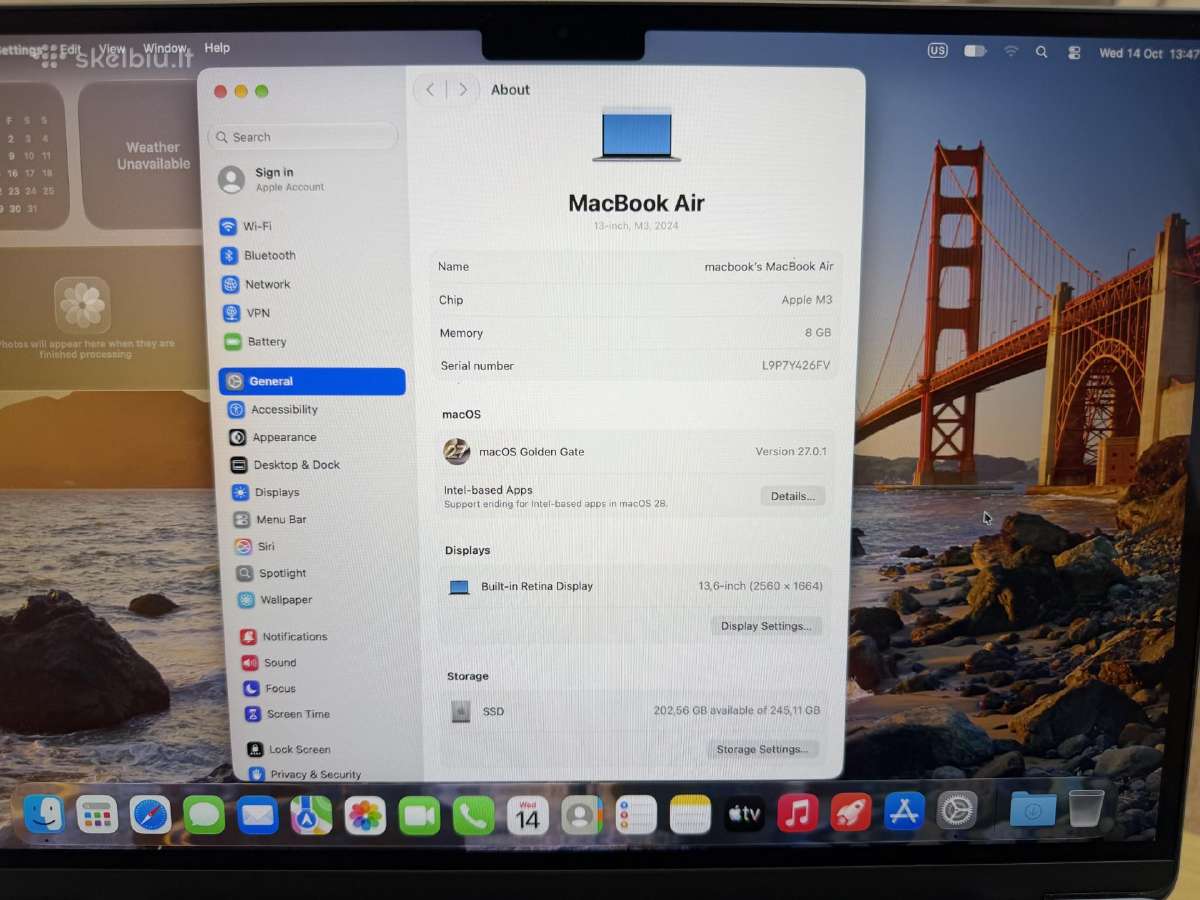Click the Details... button for Intel-based Apps
Viewport: 1200px width, 900px height.
[793, 496]
